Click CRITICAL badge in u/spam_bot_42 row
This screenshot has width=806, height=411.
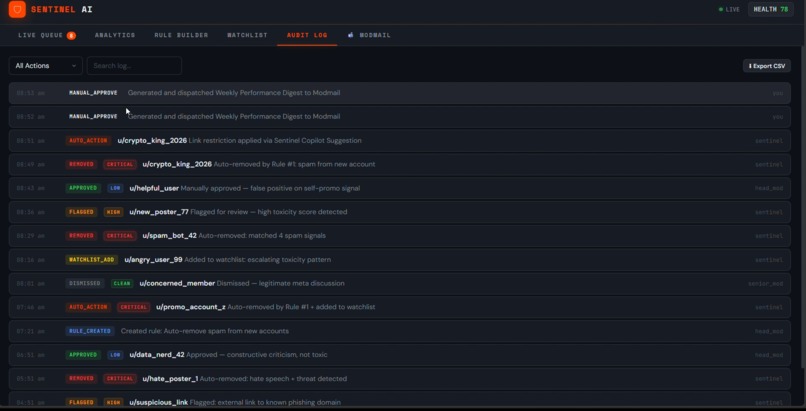tap(120, 236)
